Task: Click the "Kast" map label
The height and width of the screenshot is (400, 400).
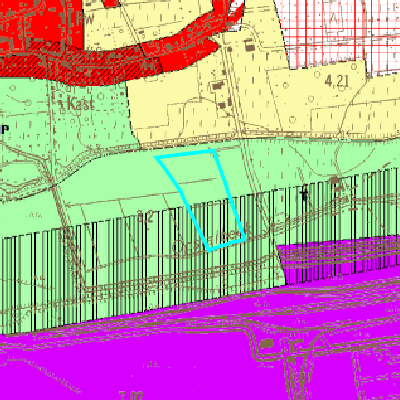Action: pos(80,105)
